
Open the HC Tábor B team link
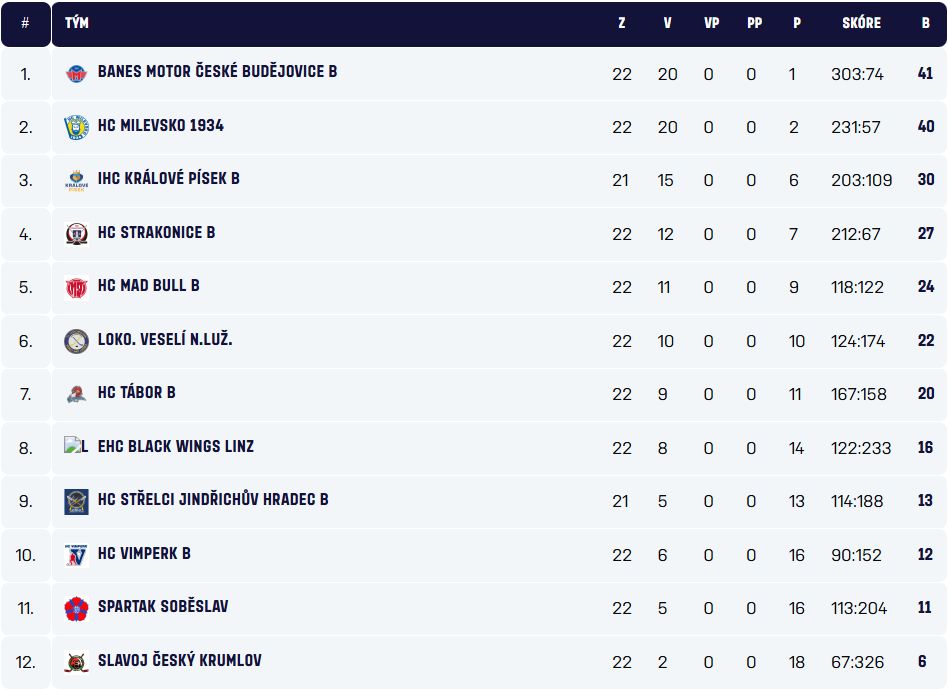pyautogui.click(x=136, y=393)
